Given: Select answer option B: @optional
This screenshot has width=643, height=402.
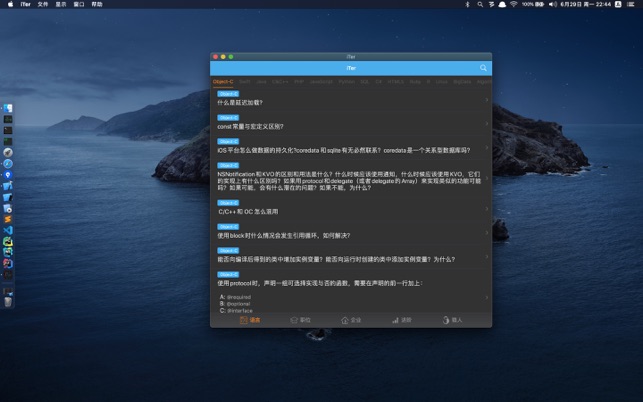Looking at the screenshot, I should pos(235,304).
